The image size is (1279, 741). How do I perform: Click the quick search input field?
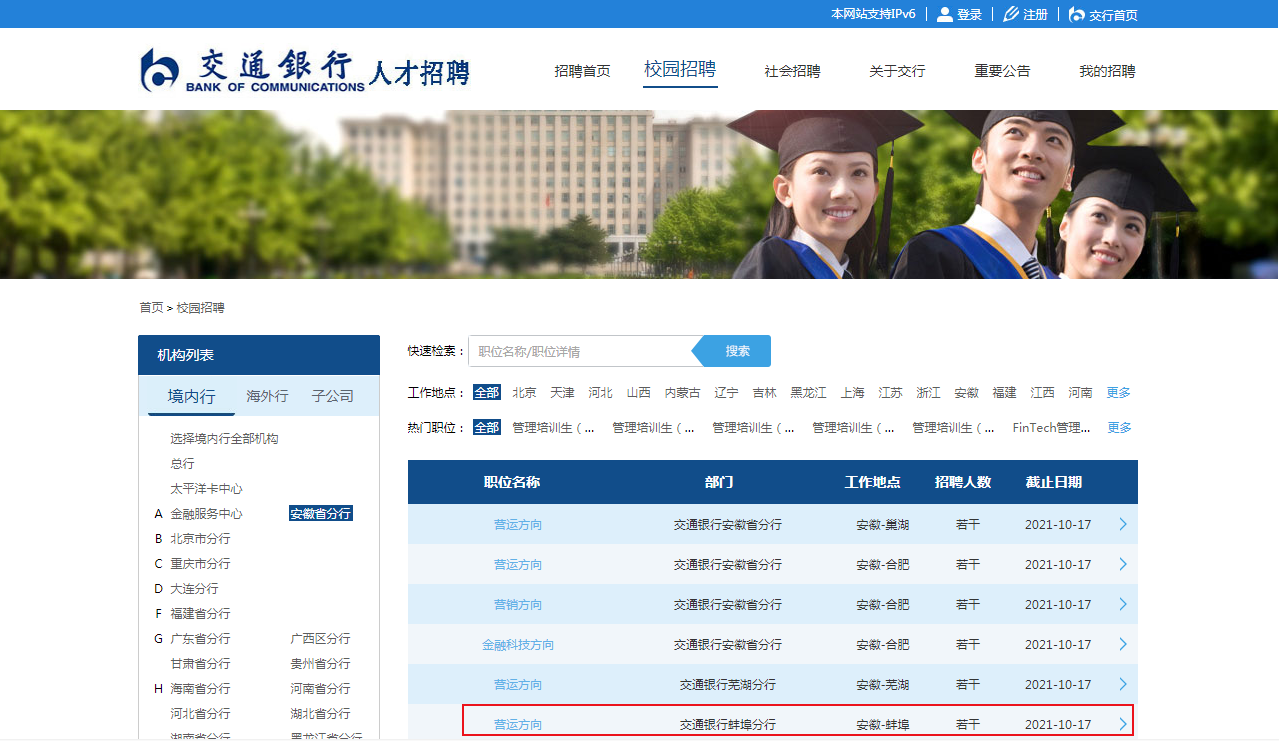point(580,351)
